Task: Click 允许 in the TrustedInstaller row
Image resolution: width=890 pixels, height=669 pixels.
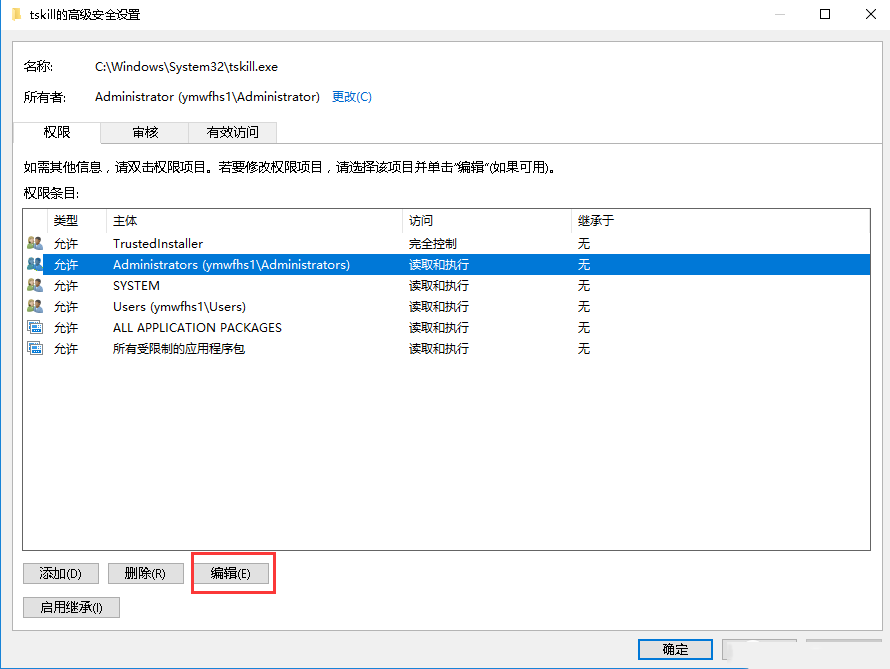Action: pos(66,243)
